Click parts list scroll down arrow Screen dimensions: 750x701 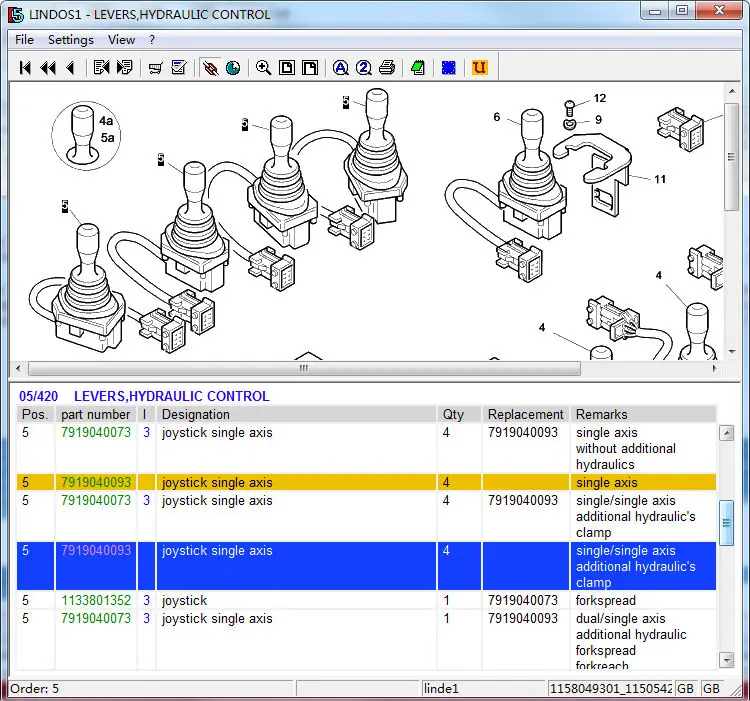pos(727,659)
